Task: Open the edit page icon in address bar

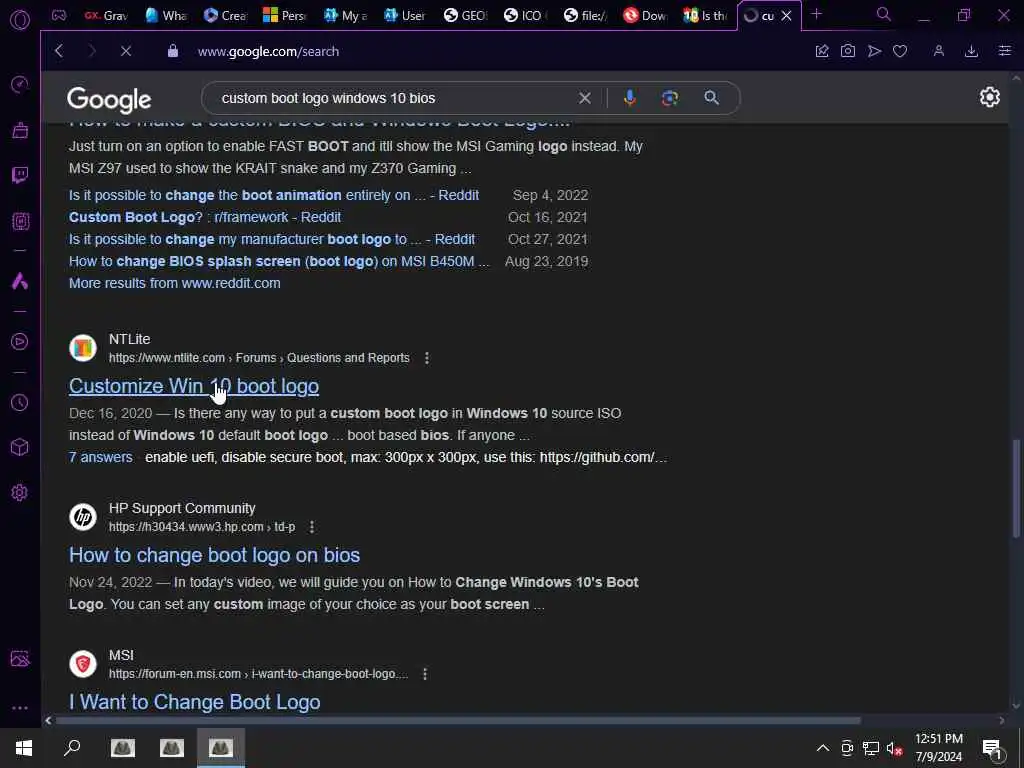Action: click(822, 51)
